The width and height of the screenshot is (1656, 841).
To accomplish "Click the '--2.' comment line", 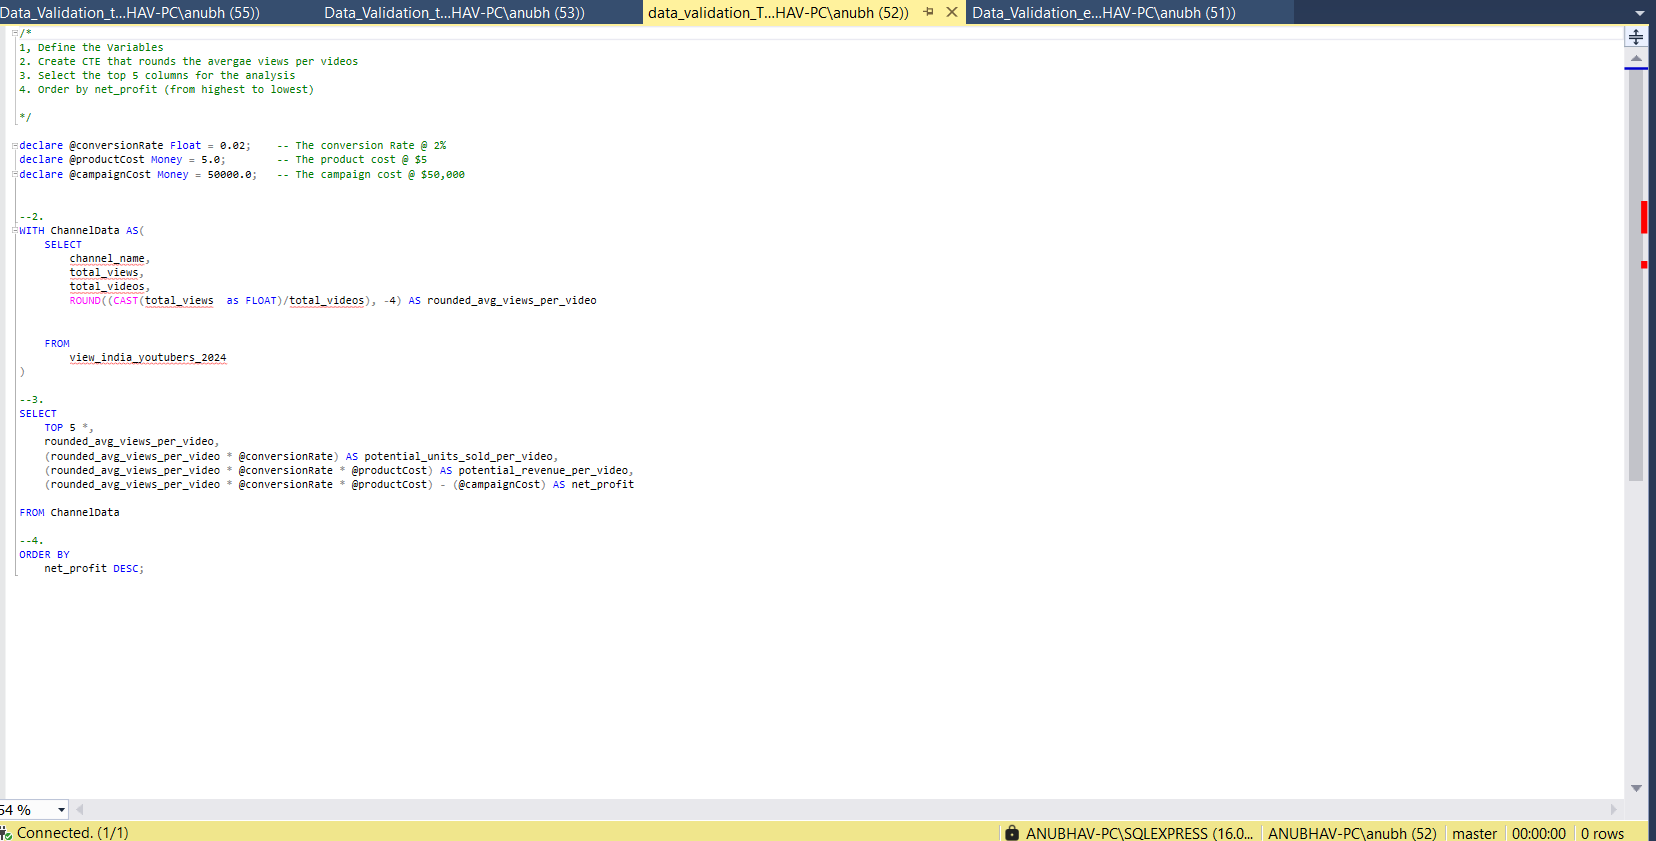I will tap(31, 216).
